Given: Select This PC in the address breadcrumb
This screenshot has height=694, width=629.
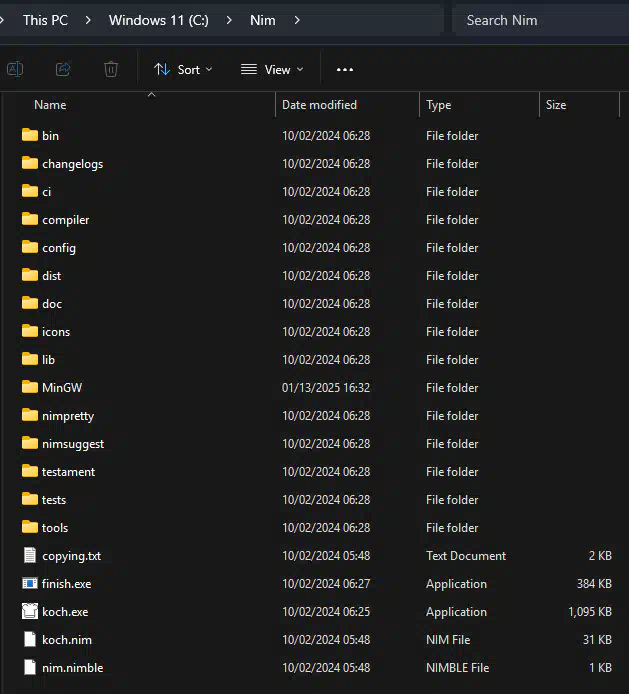Looking at the screenshot, I should [45, 20].
